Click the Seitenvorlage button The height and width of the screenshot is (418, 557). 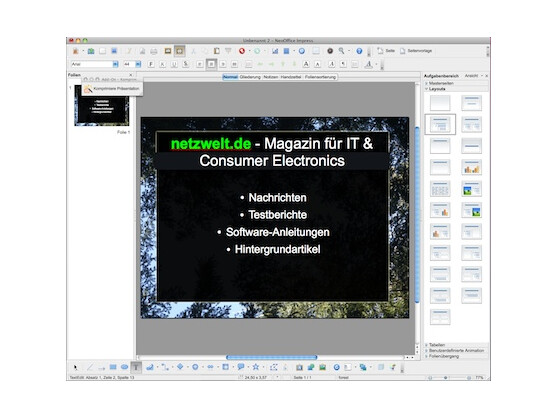point(416,51)
